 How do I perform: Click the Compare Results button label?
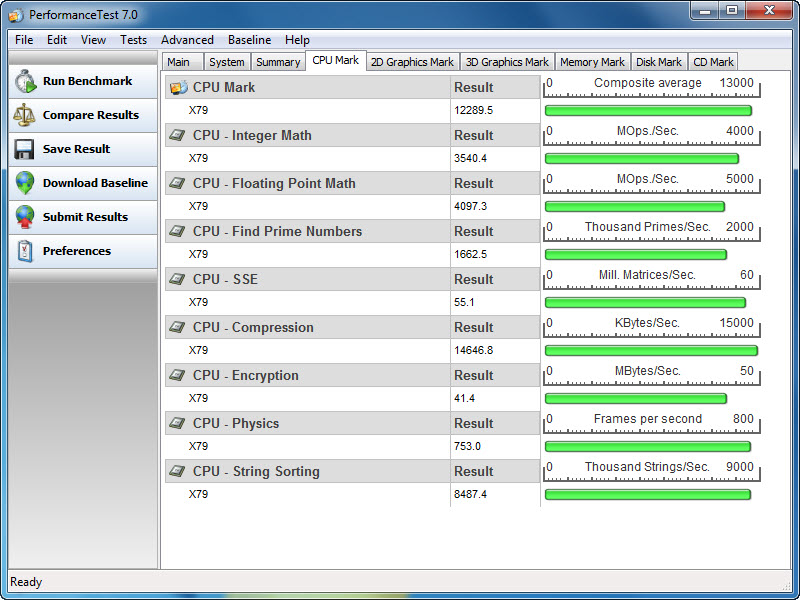[x=91, y=115]
